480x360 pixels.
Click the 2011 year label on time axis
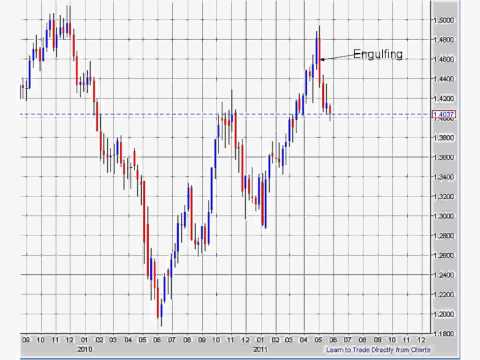(x=260, y=349)
